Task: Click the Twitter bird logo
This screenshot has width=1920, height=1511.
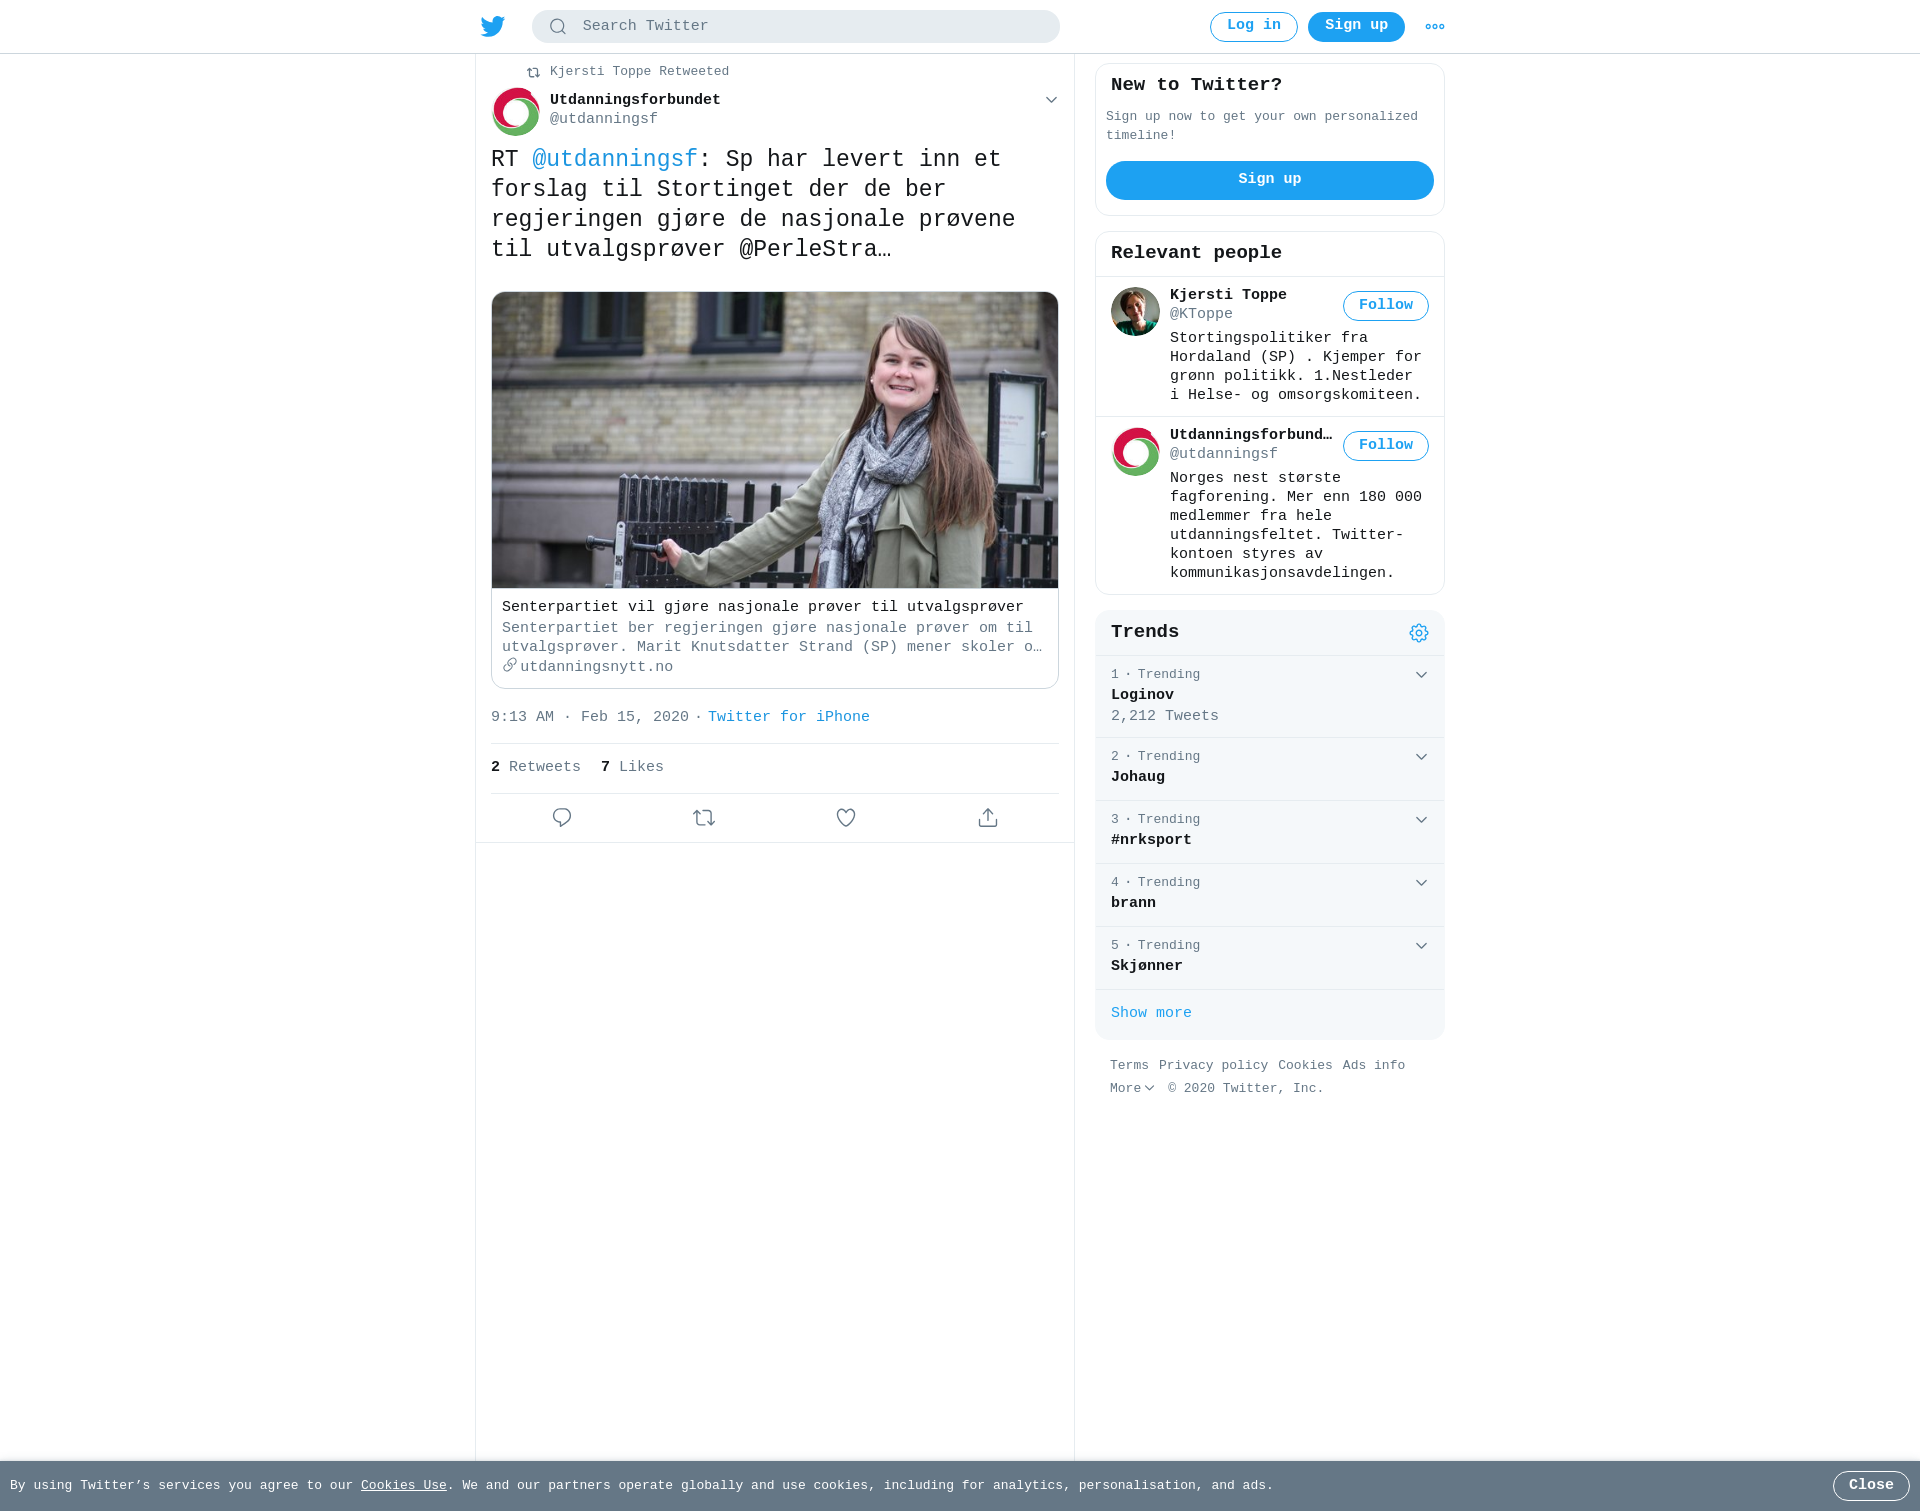Action: point(493,26)
